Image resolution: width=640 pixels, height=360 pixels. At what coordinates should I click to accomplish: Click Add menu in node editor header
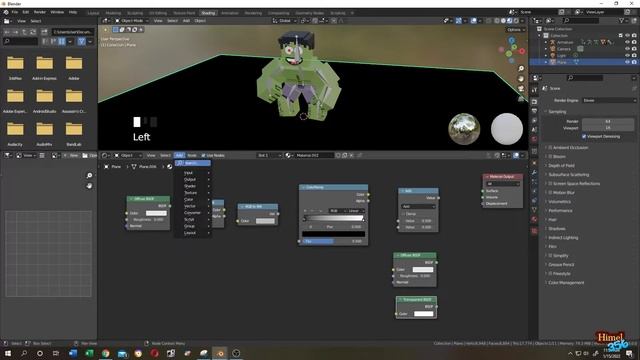179,156
